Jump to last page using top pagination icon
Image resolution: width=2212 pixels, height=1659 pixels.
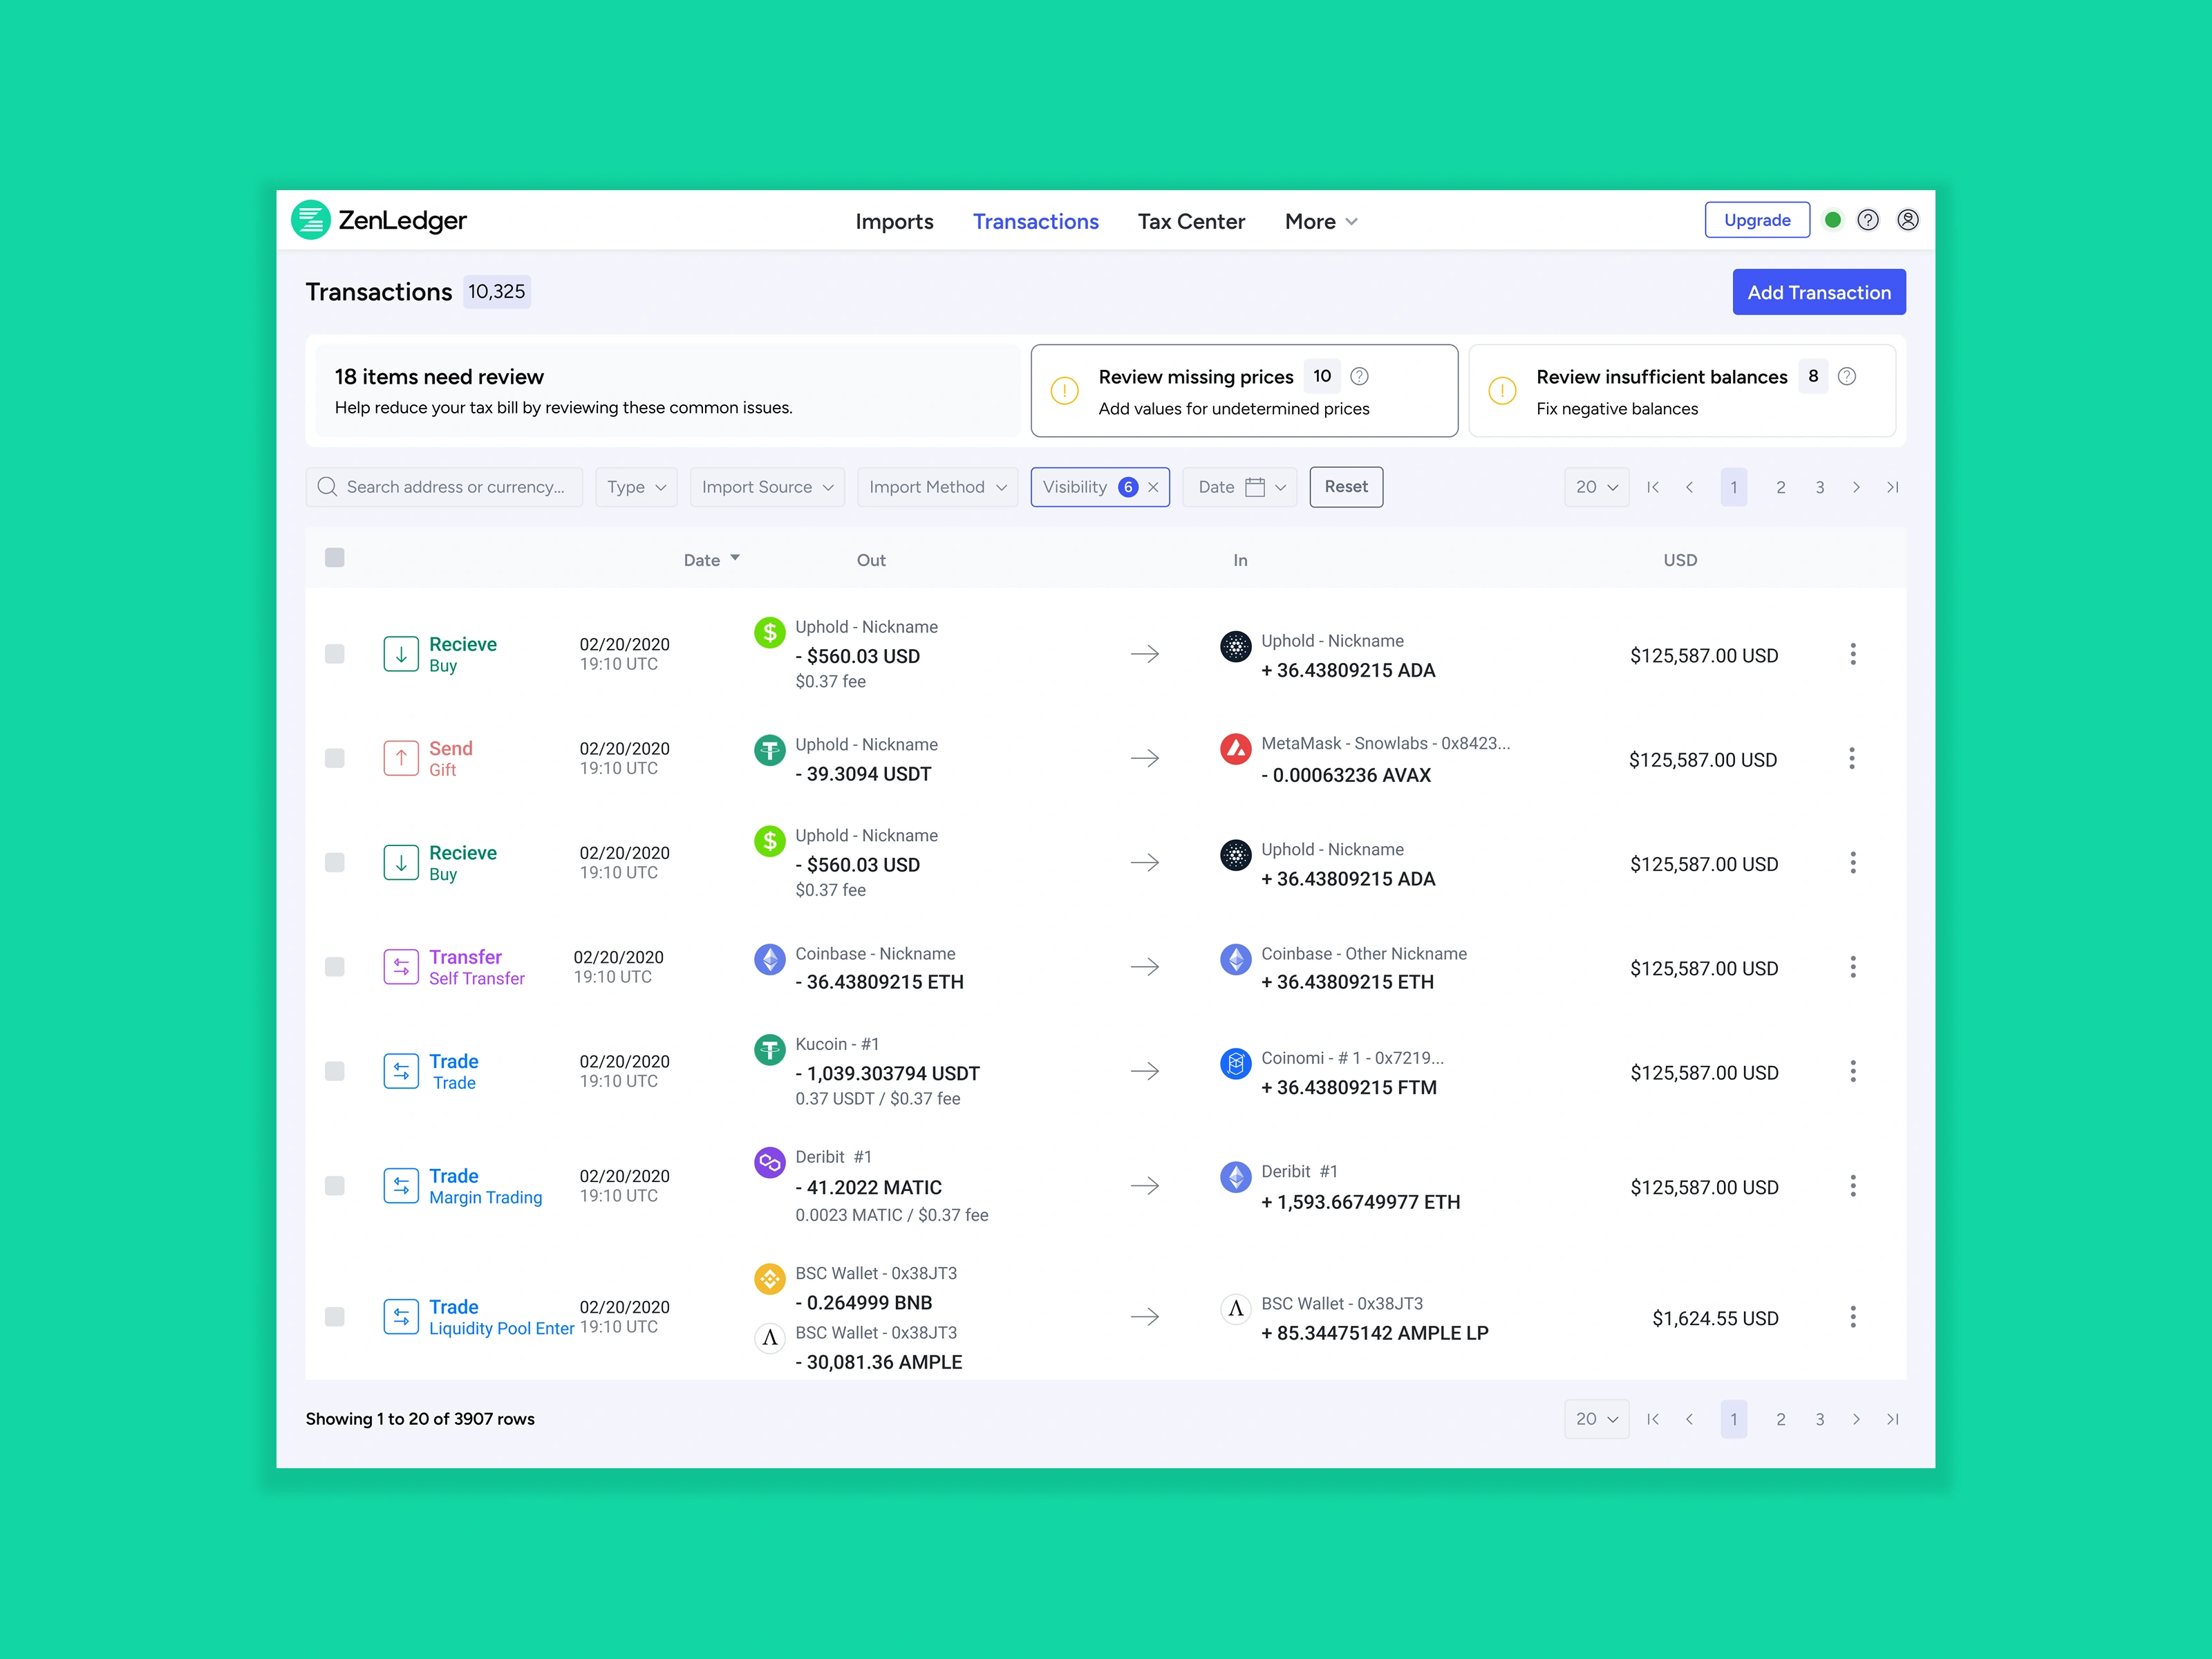click(1892, 487)
